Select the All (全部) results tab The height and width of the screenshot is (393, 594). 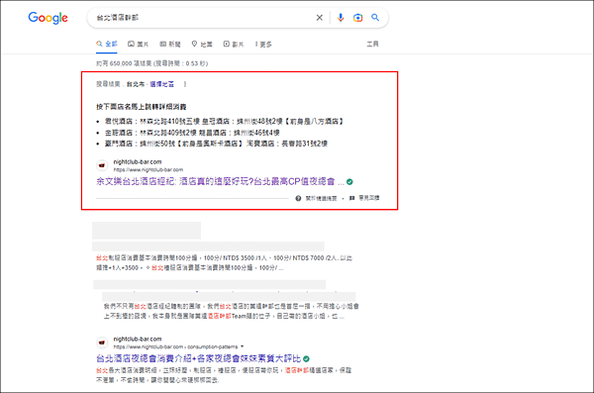point(107,44)
